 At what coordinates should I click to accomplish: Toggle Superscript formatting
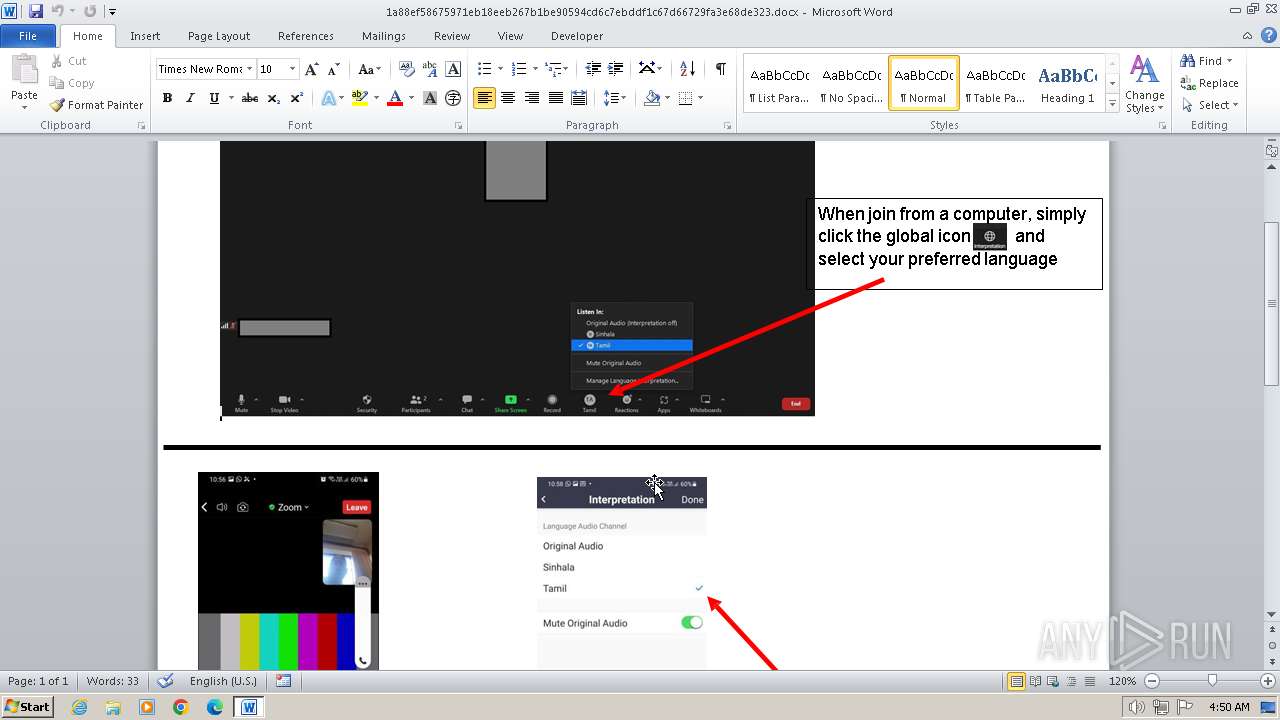[296, 98]
